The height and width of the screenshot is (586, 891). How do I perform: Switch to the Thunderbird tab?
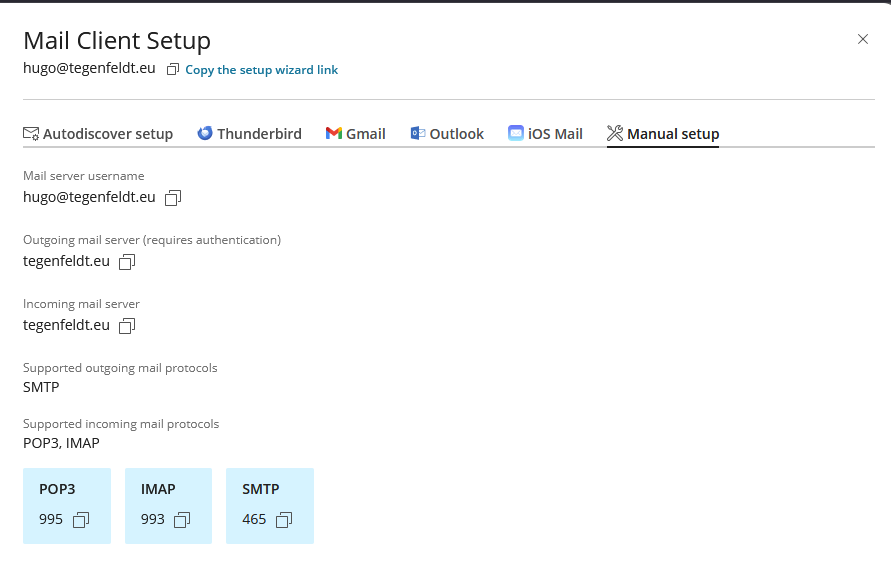point(259,134)
